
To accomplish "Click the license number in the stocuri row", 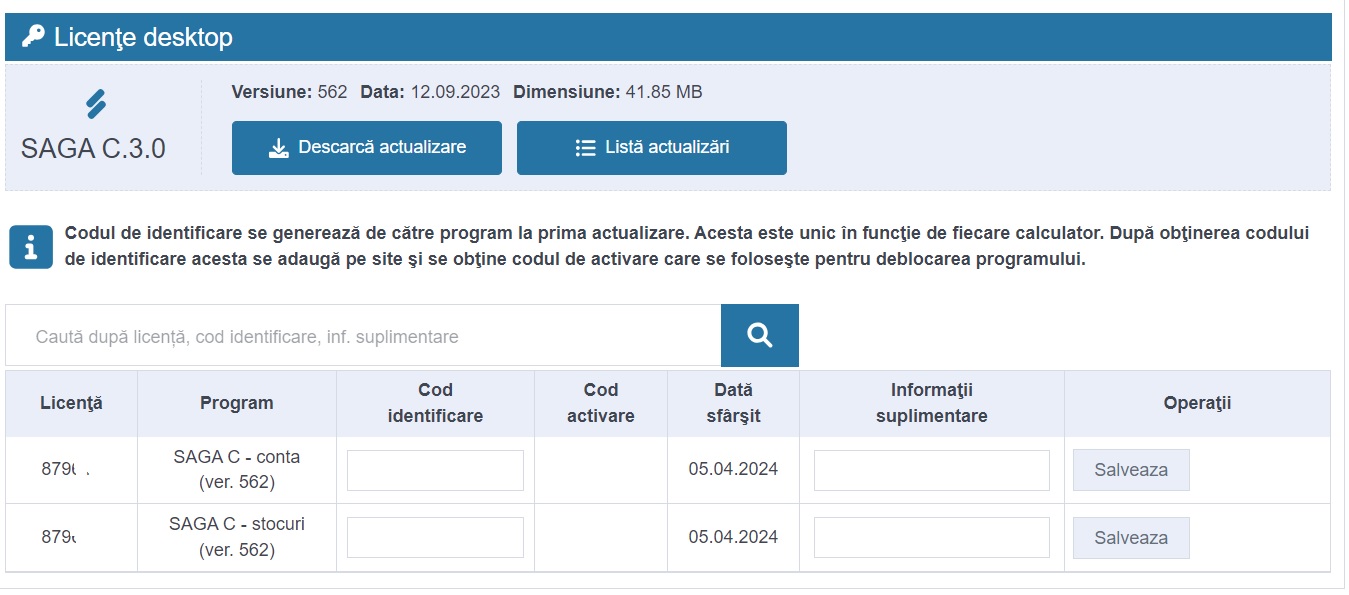I will coord(59,537).
